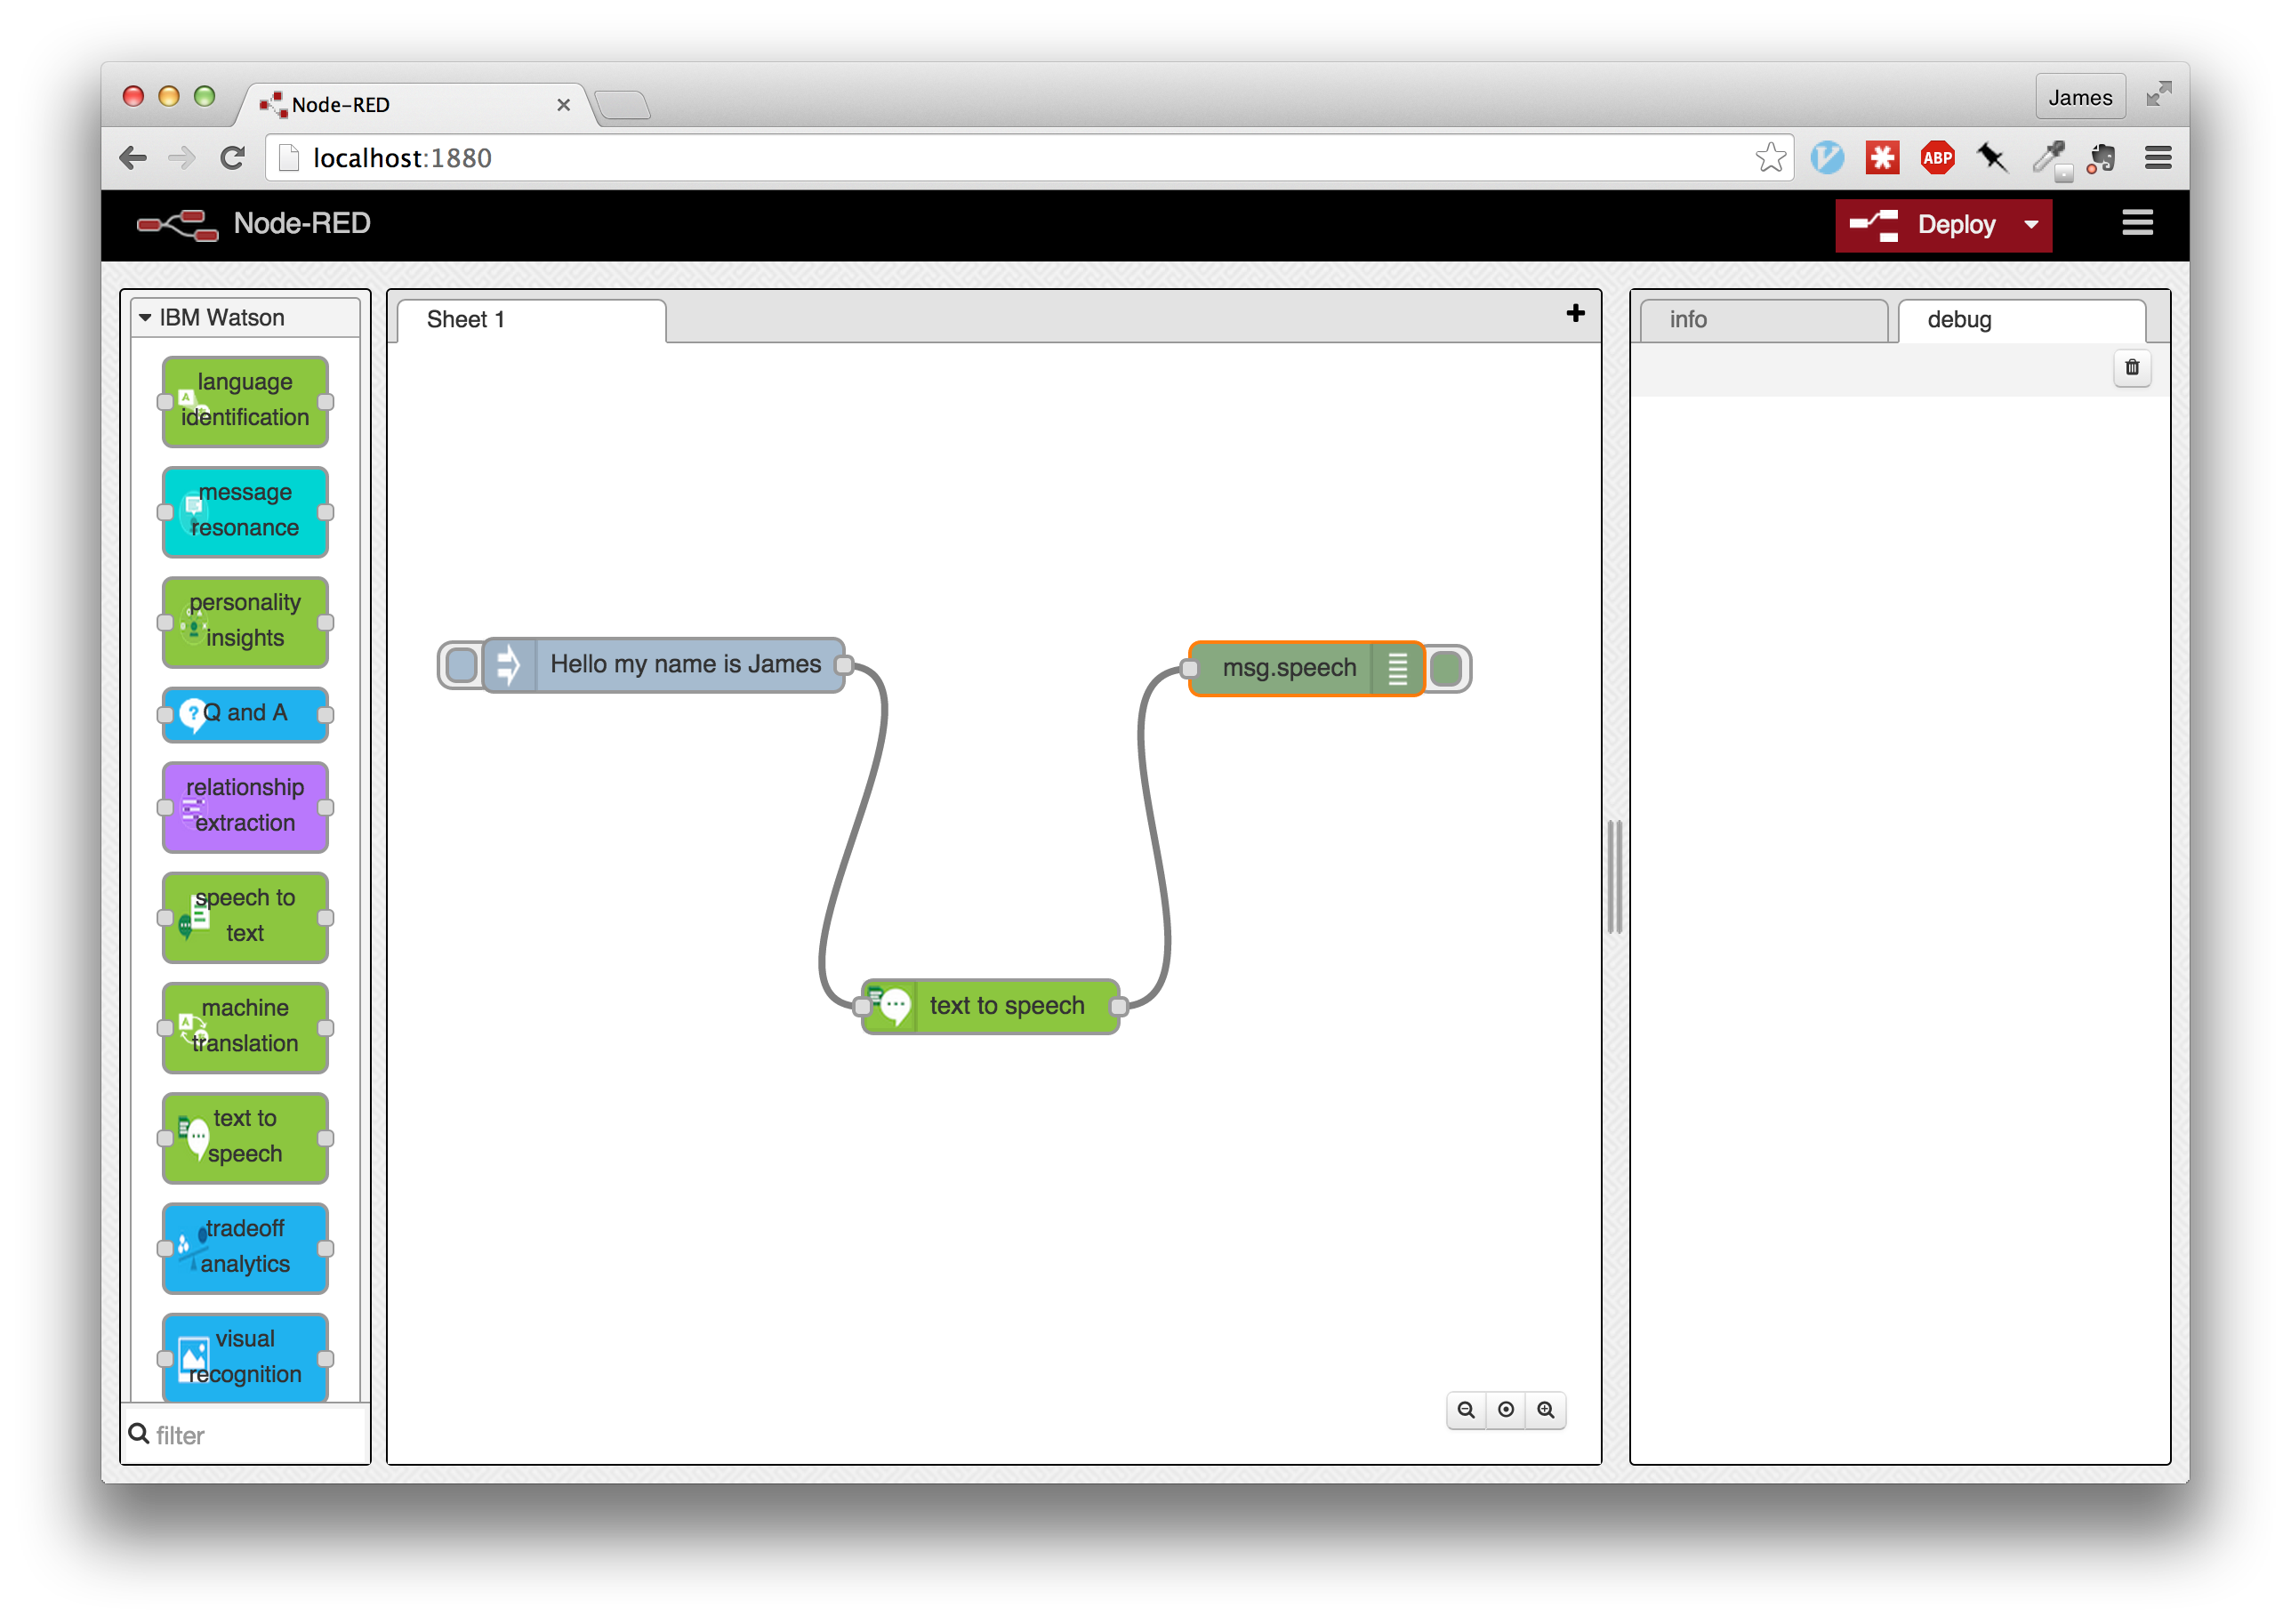2291x1624 pixels.
Task: Open a new browser tab
Action: (x=621, y=104)
